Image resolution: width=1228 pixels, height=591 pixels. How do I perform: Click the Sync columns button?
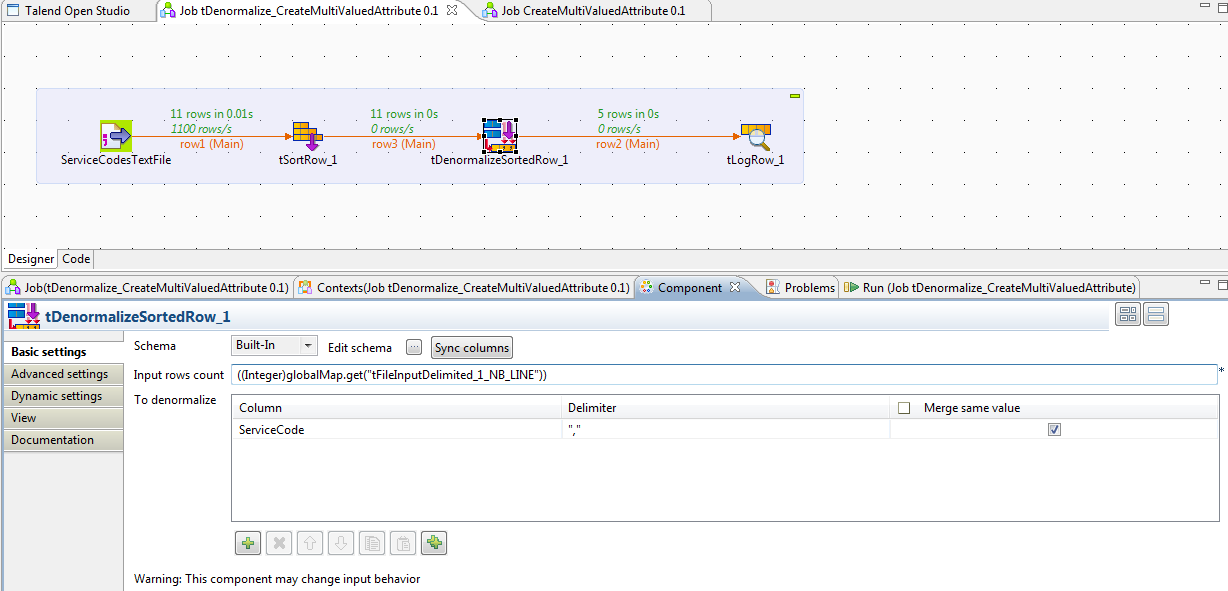pyautogui.click(x=471, y=348)
